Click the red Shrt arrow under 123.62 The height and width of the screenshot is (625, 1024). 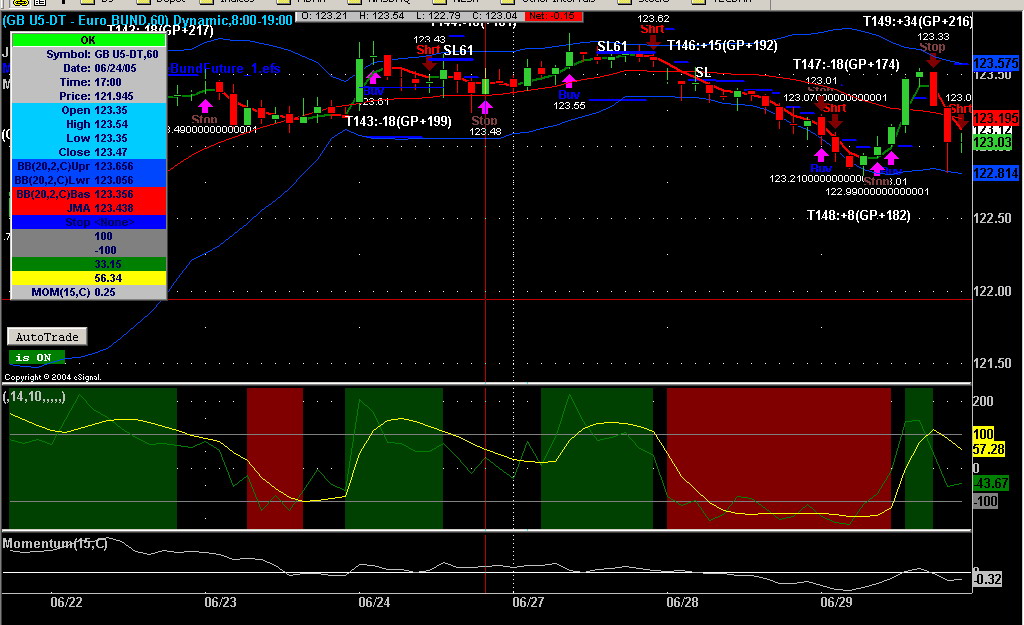(652, 41)
